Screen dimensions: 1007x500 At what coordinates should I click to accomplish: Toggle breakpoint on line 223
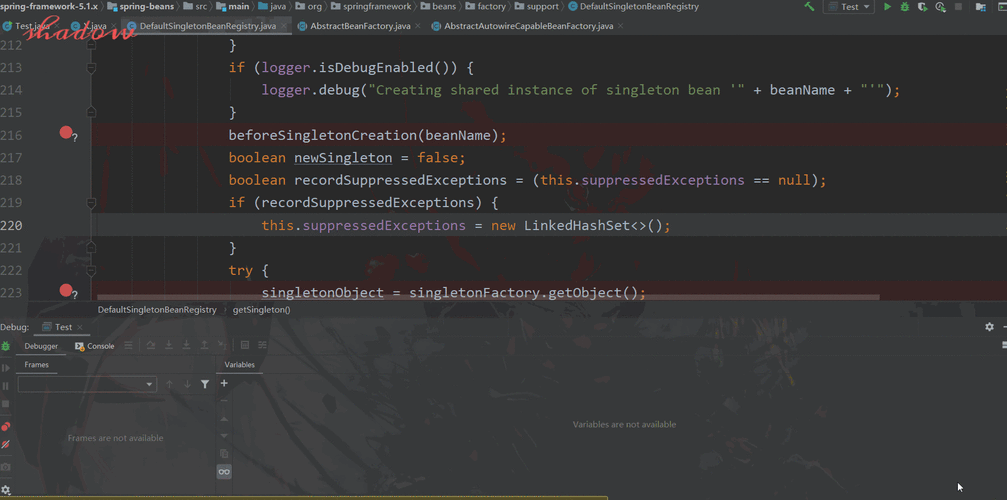pos(66,290)
